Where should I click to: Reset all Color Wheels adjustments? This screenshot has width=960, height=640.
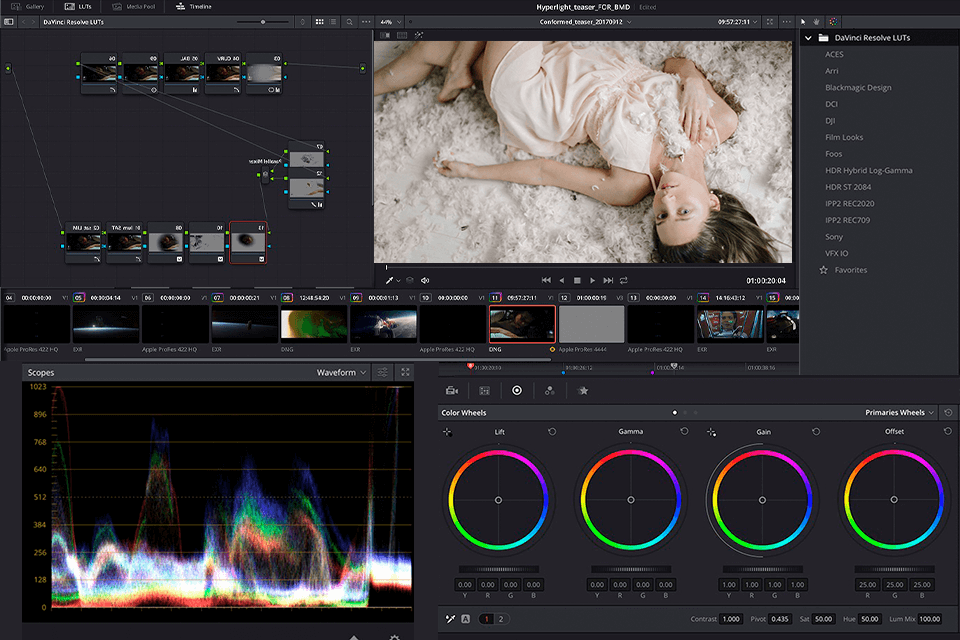point(948,413)
